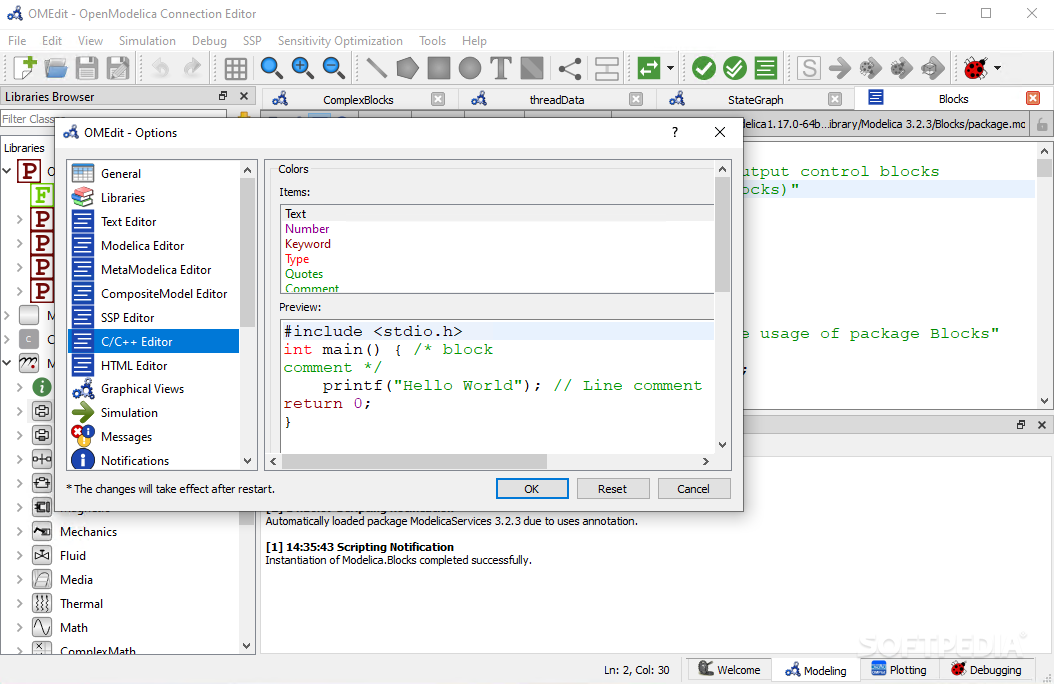Screen dimensions: 1054x684
Task: Switch to the threadData tab
Action: (557, 99)
